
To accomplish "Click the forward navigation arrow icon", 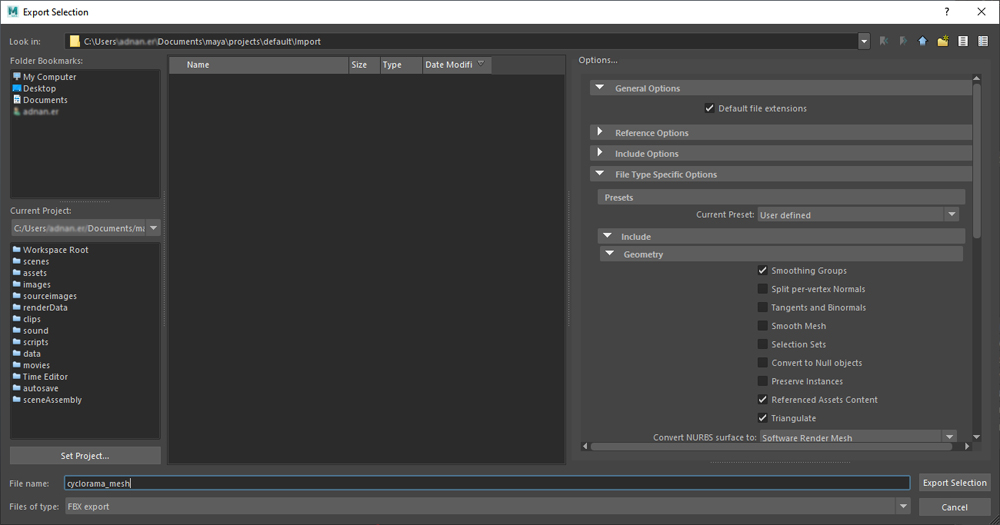I will (x=903, y=41).
